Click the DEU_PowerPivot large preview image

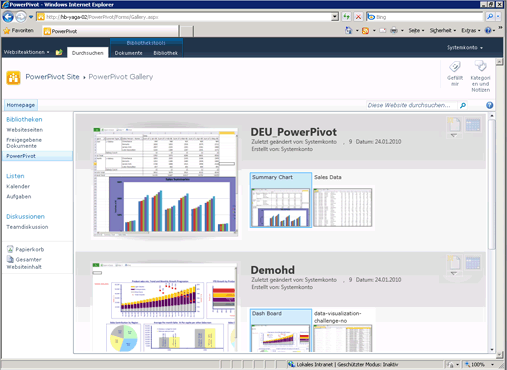166,182
